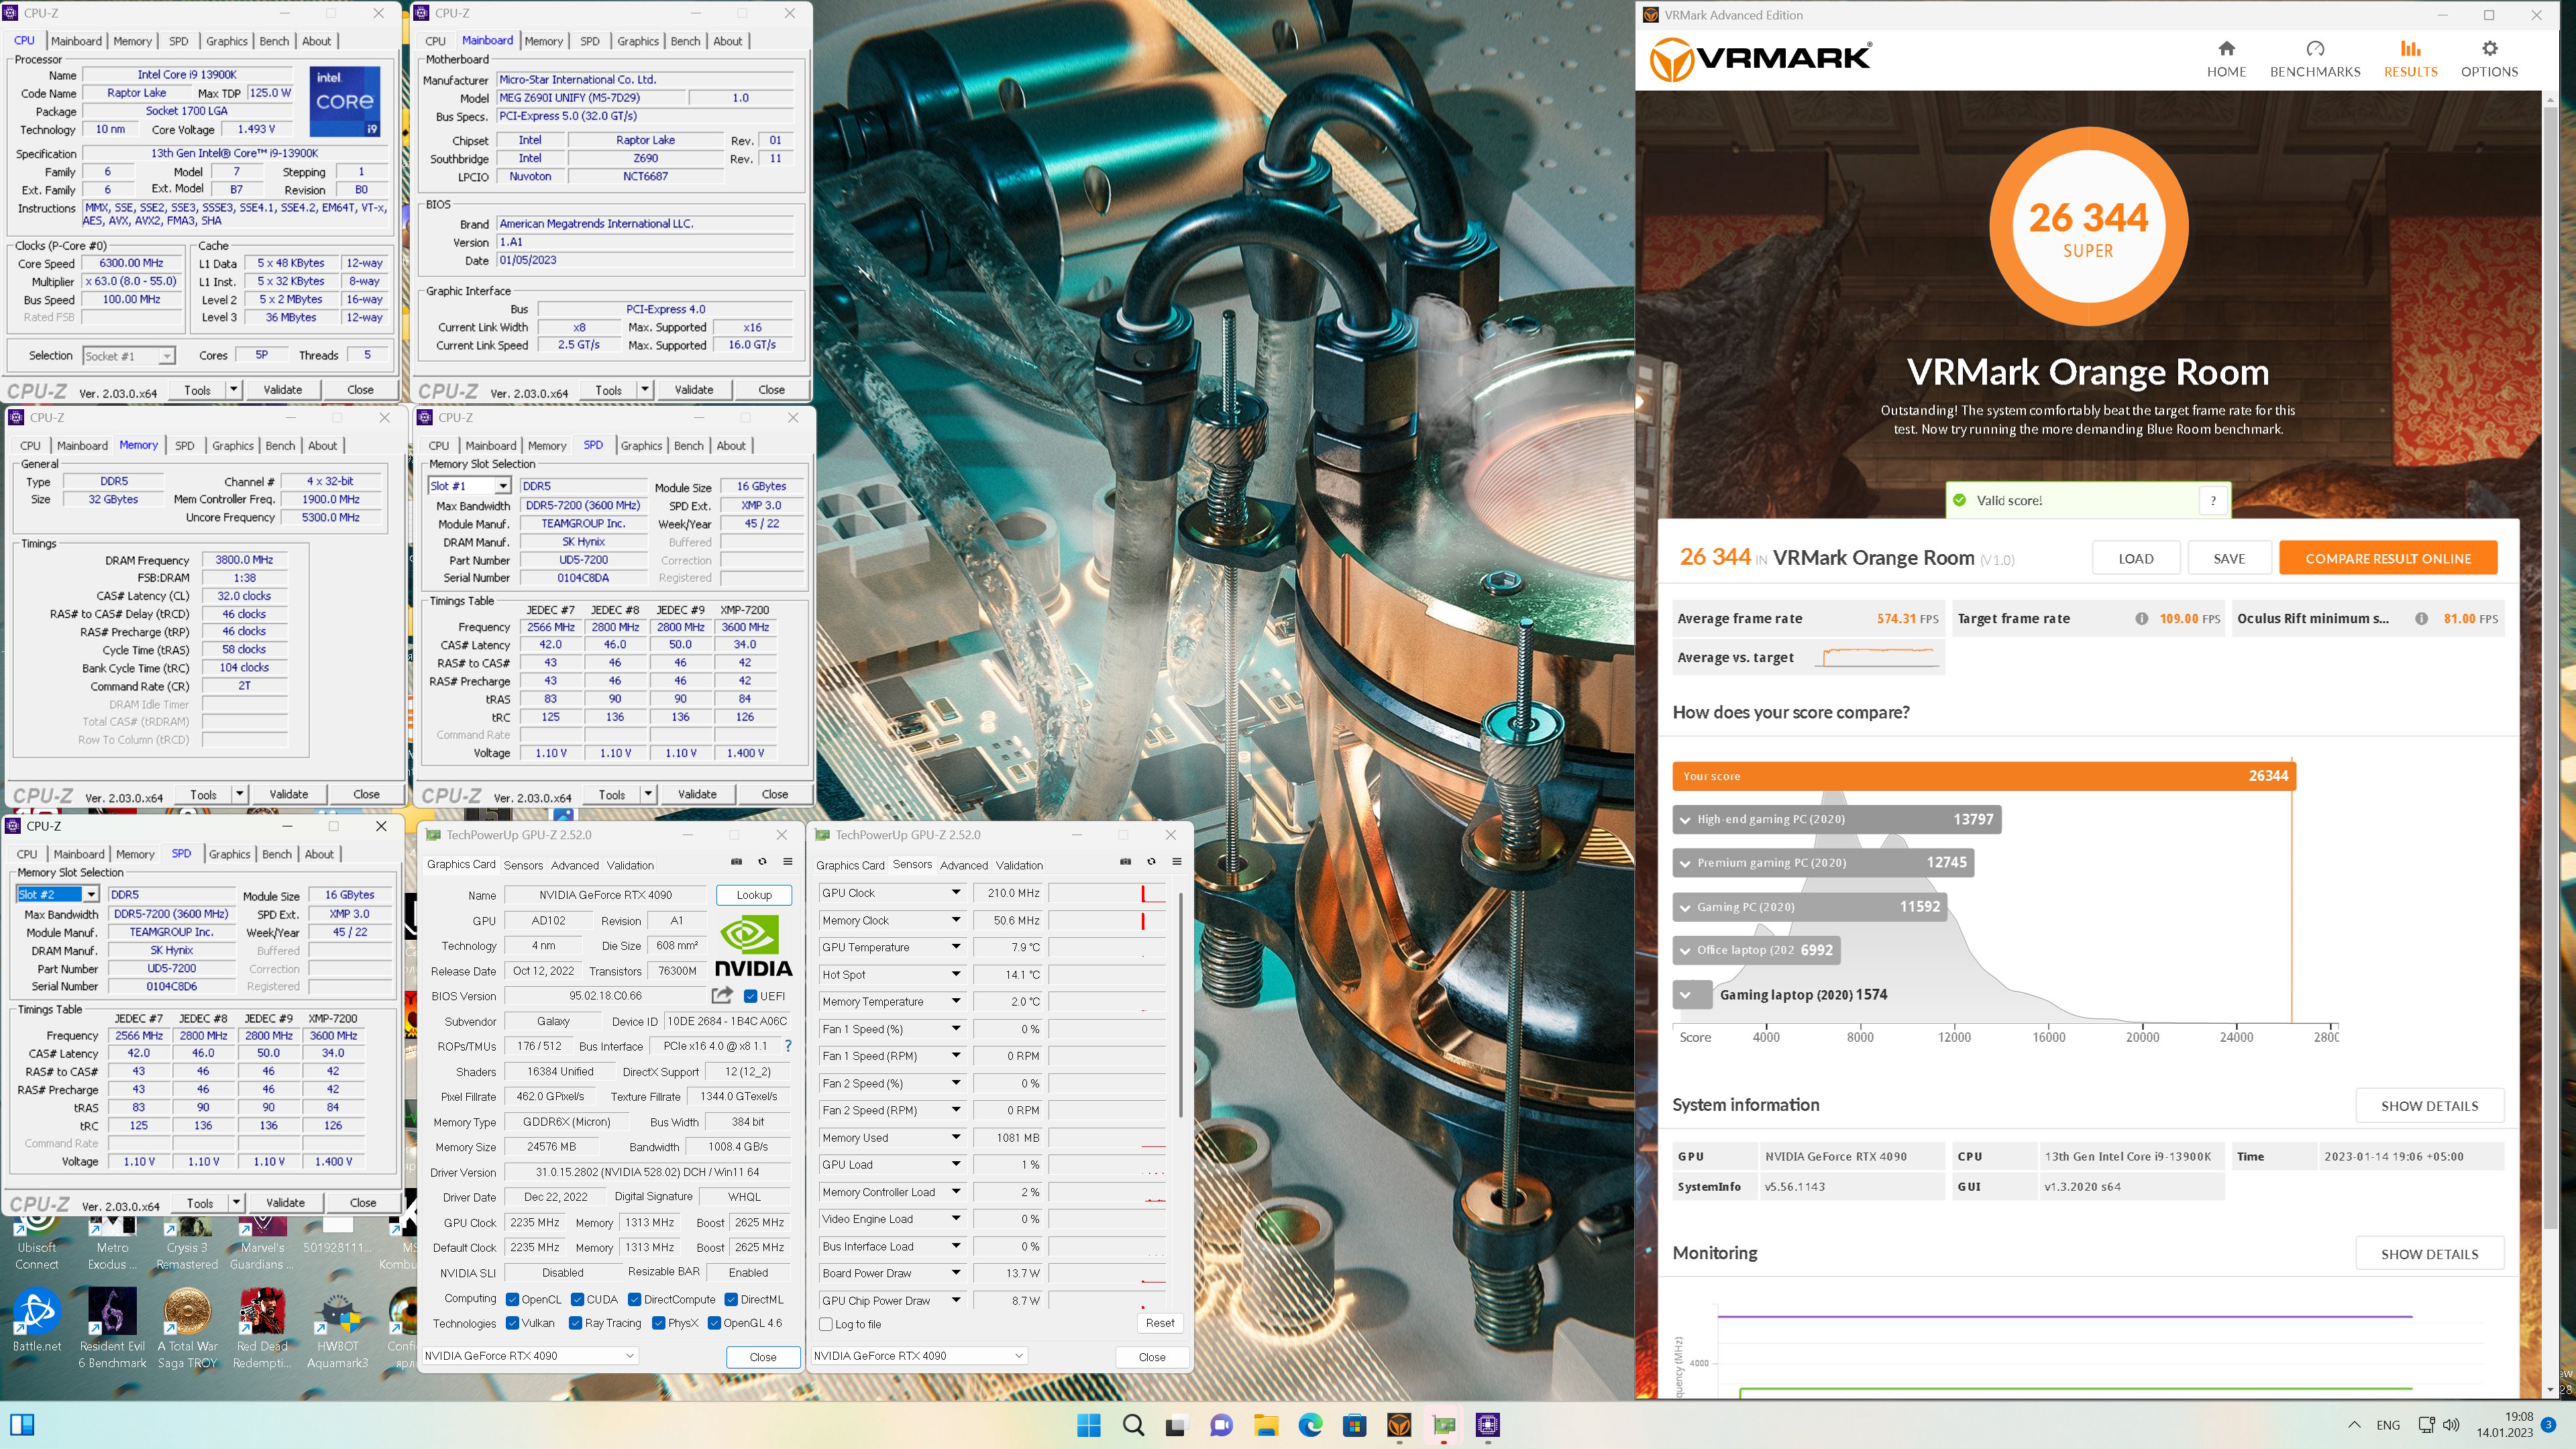Open Battle.net desktop shortcut
The height and width of the screenshot is (1449, 2576).
coord(37,1320)
